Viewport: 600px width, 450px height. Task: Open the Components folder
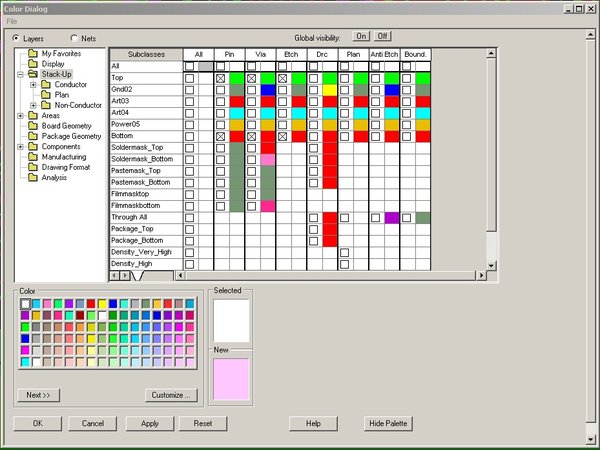tap(61, 147)
